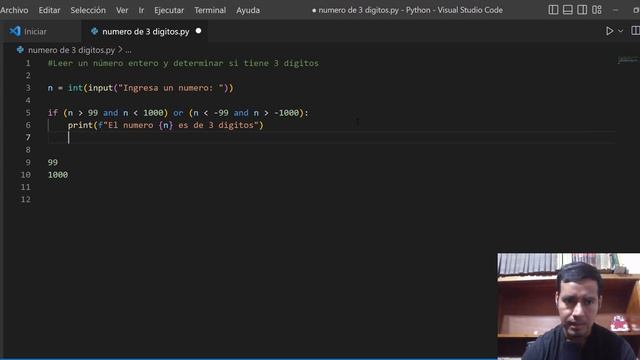Open the Selección menu

(x=88, y=10)
